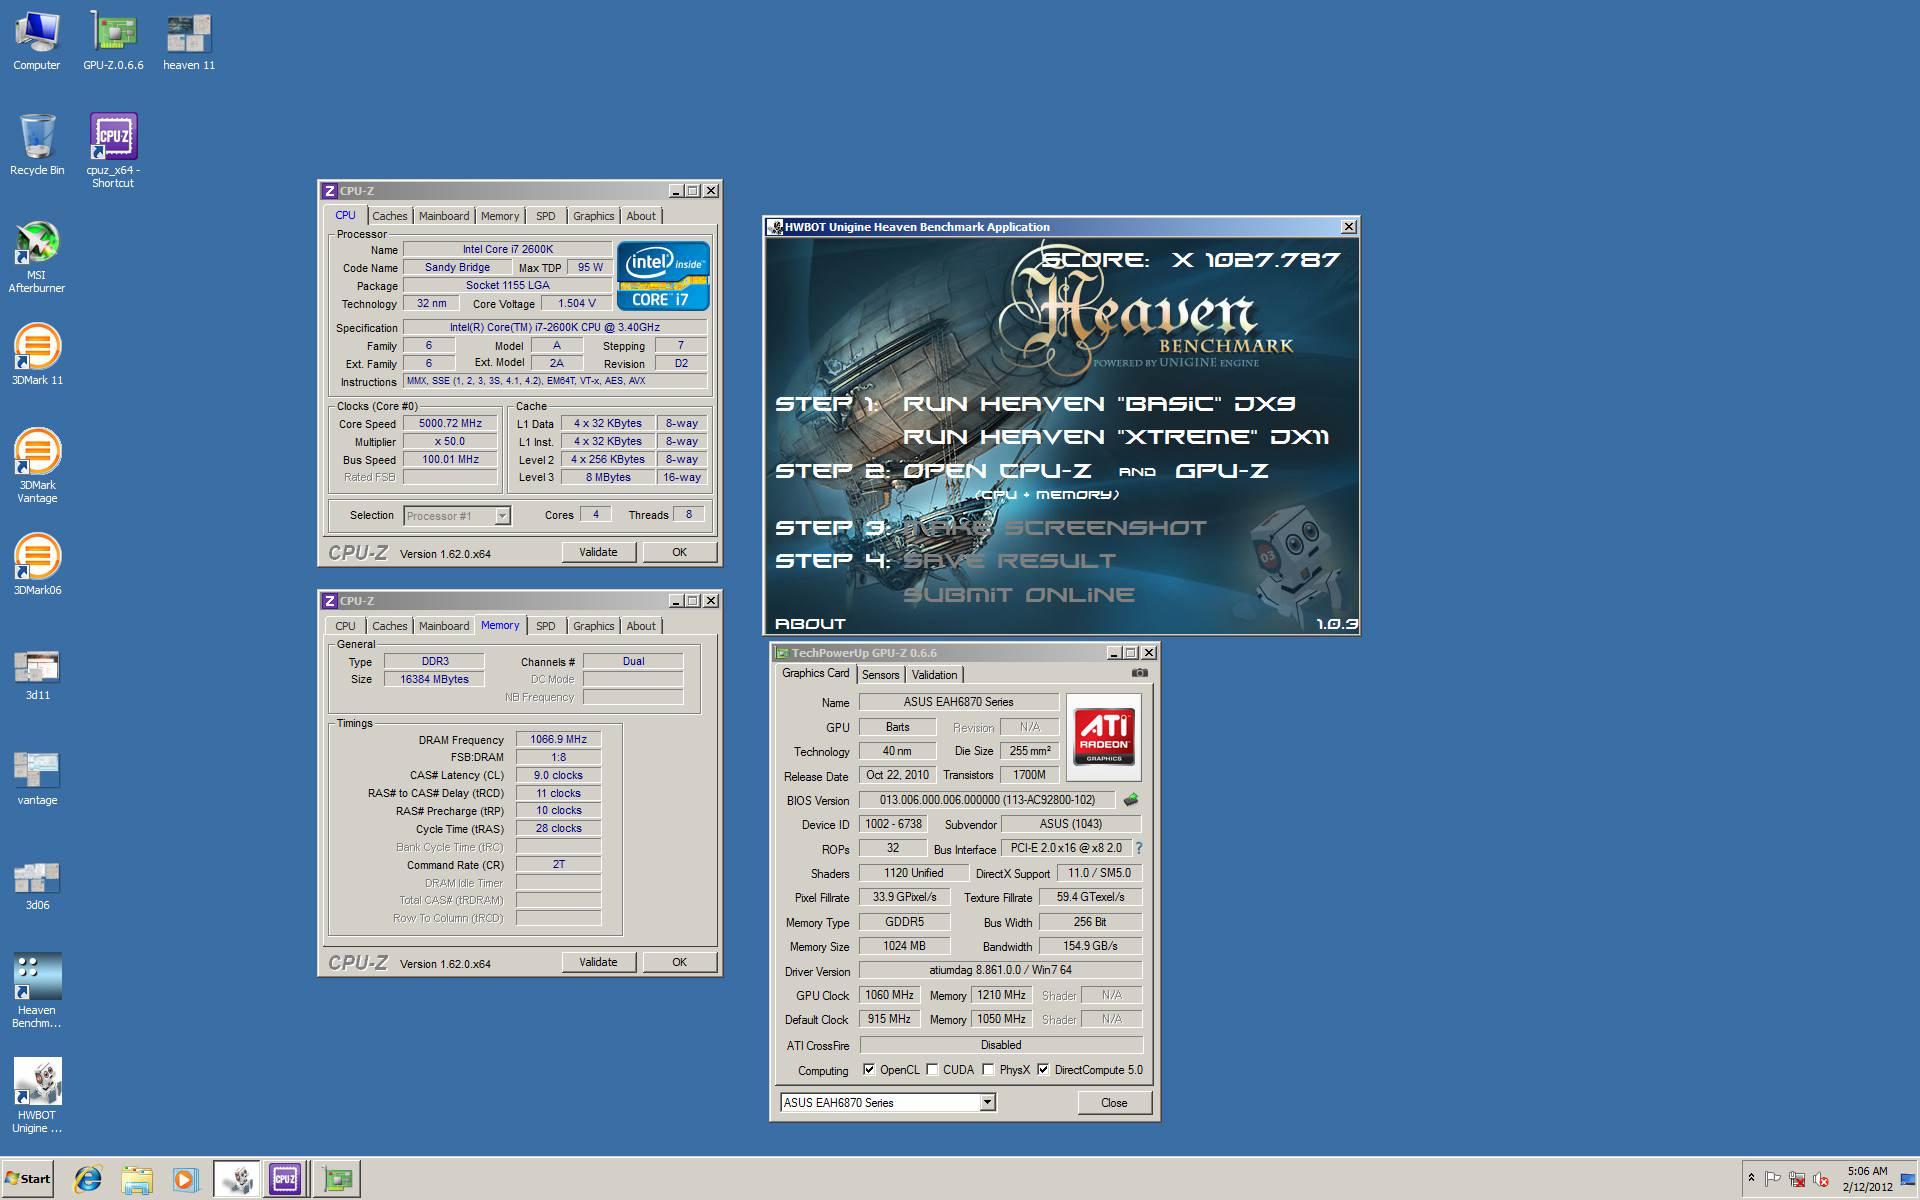This screenshot has width=1920, height=1200.
Task: Open the Processor #1 selection dropdown
Action: [502, 515]
